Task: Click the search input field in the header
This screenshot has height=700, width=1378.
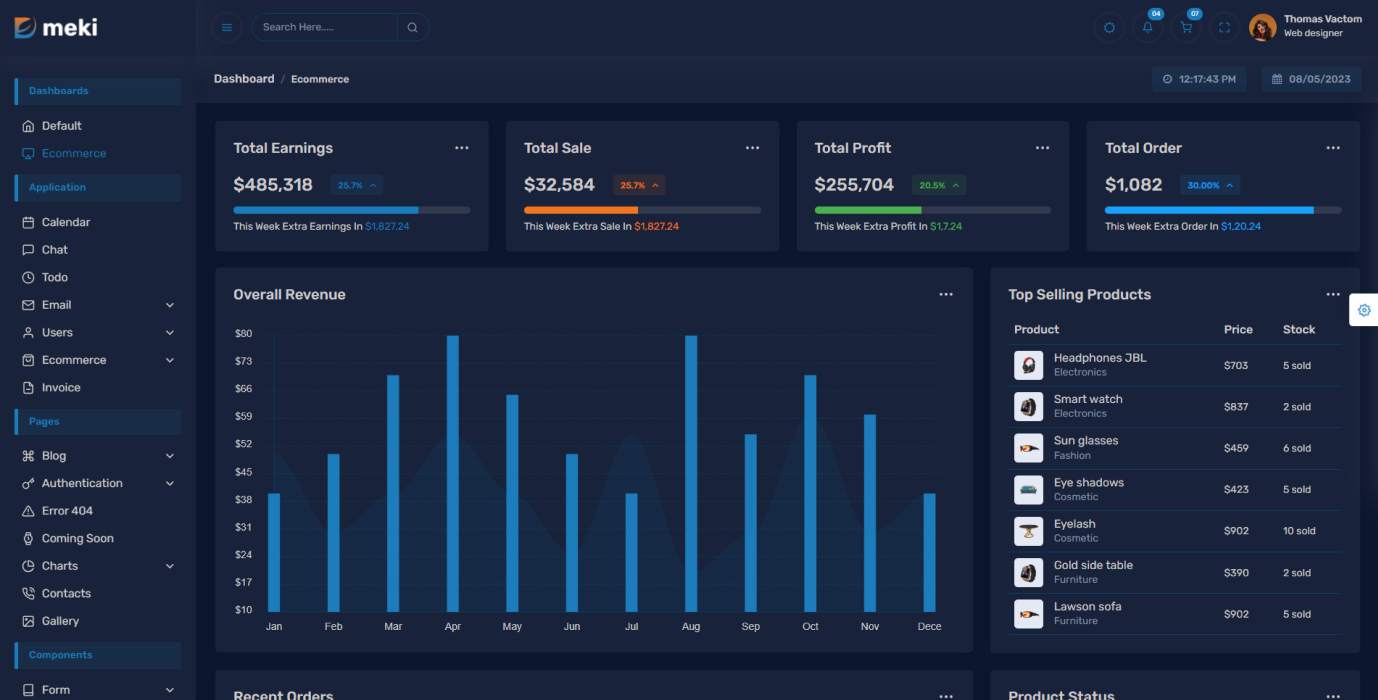Action: (x=320, y=27)
